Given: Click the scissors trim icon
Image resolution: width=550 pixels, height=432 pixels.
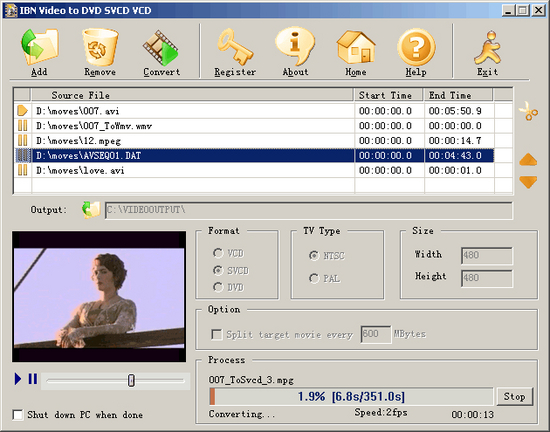Looking at the screenshot, I should tap(528, 111).
